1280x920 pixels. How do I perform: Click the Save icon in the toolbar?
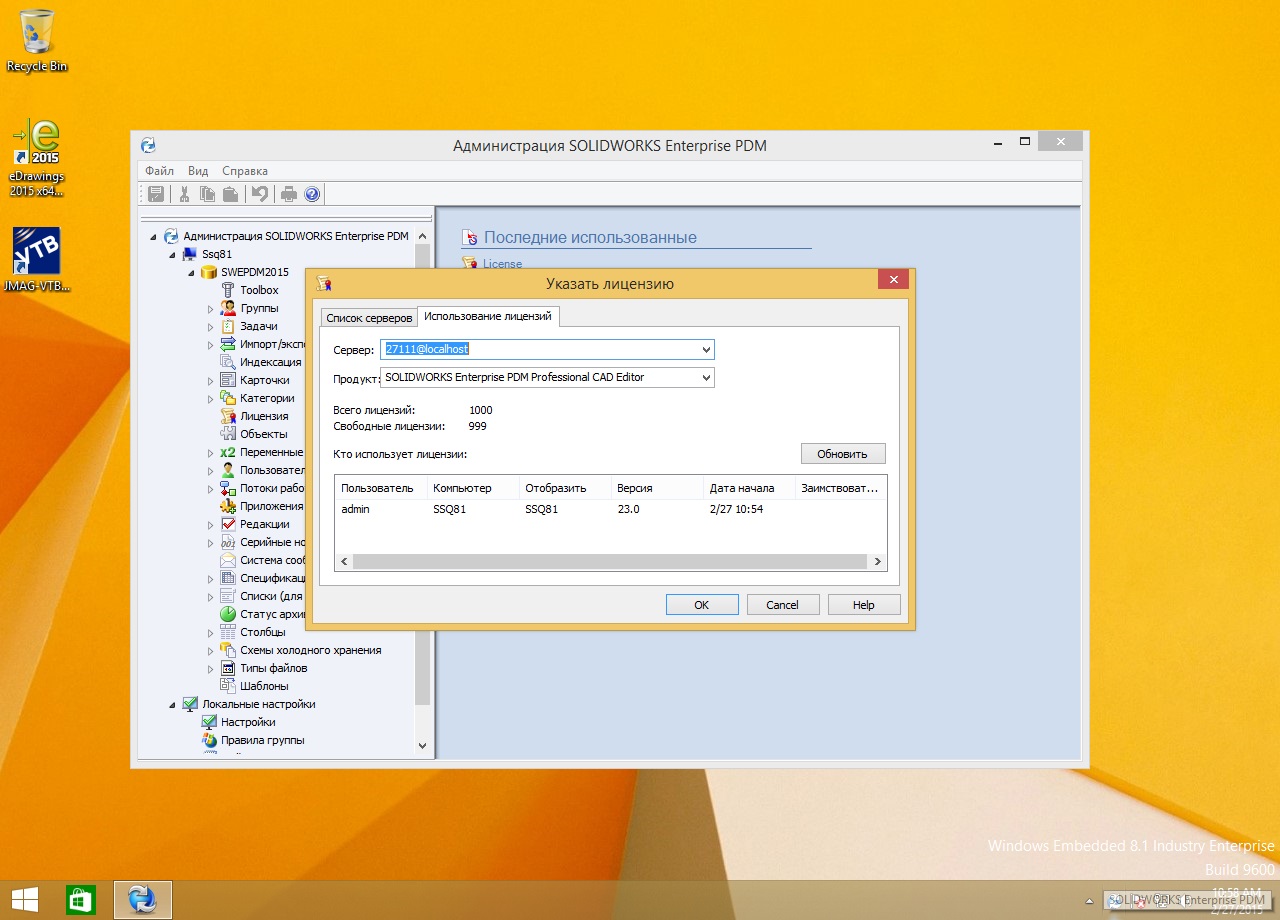click(x=156, y=194)
